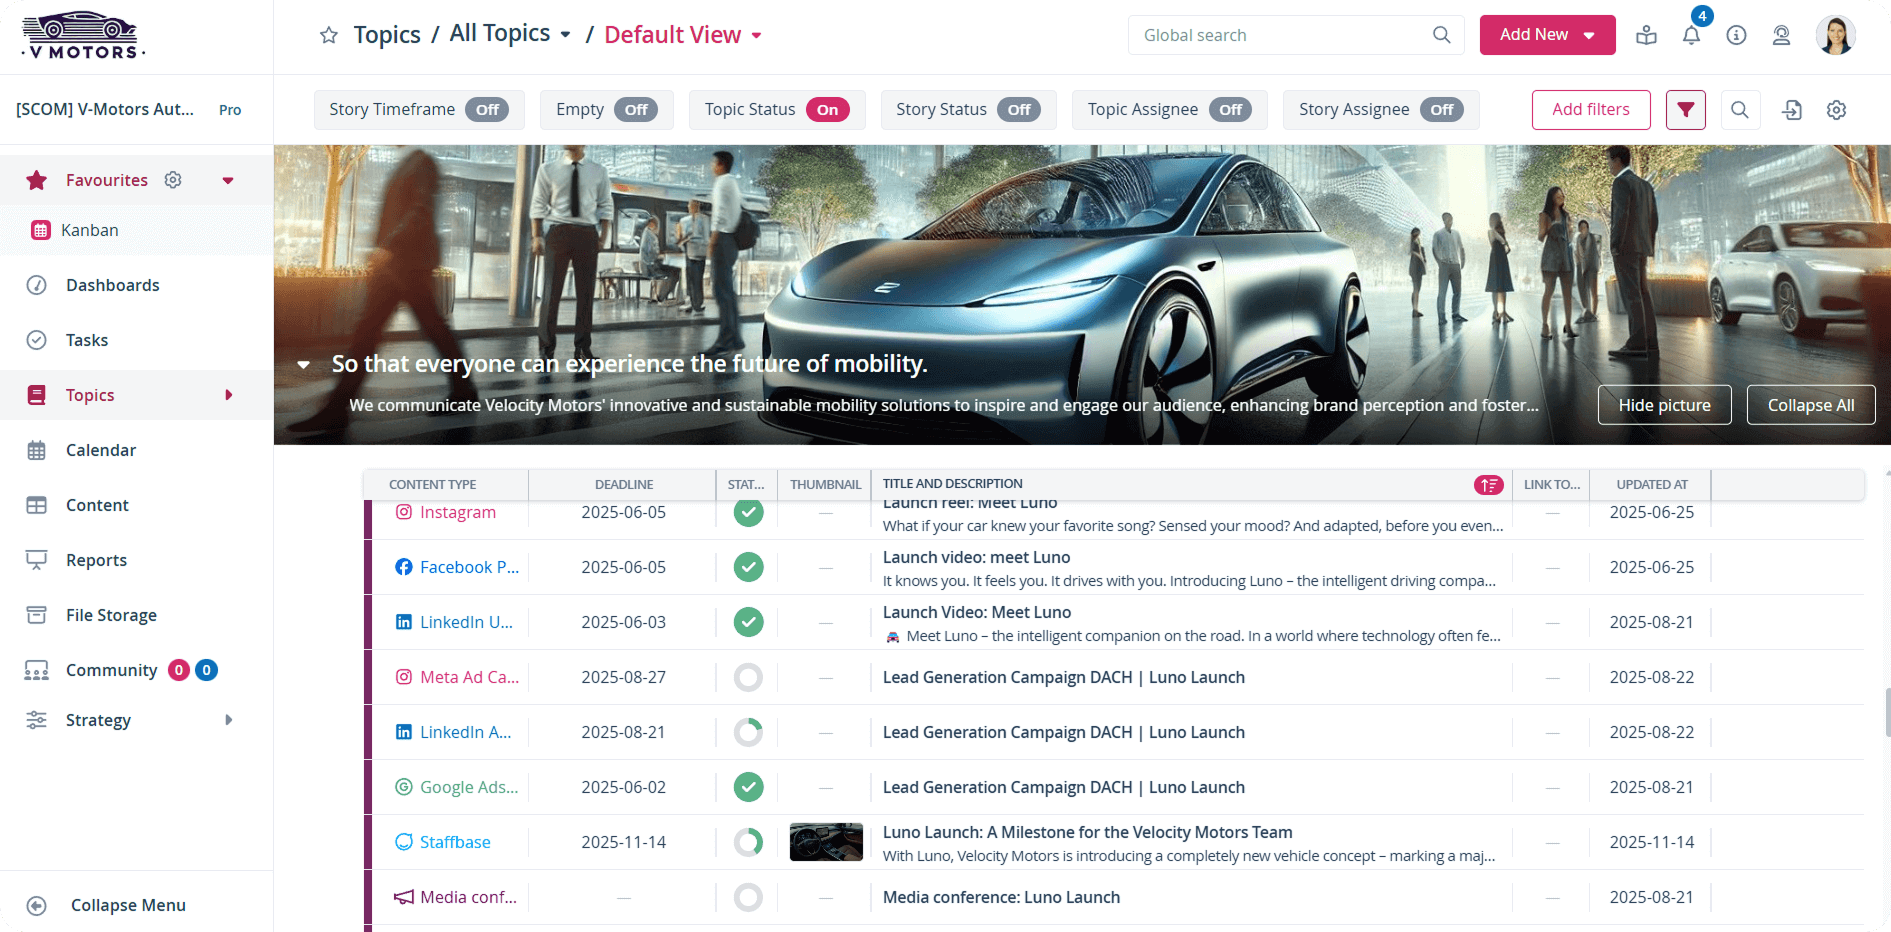Open the Staffbase content link

[455, 842]
